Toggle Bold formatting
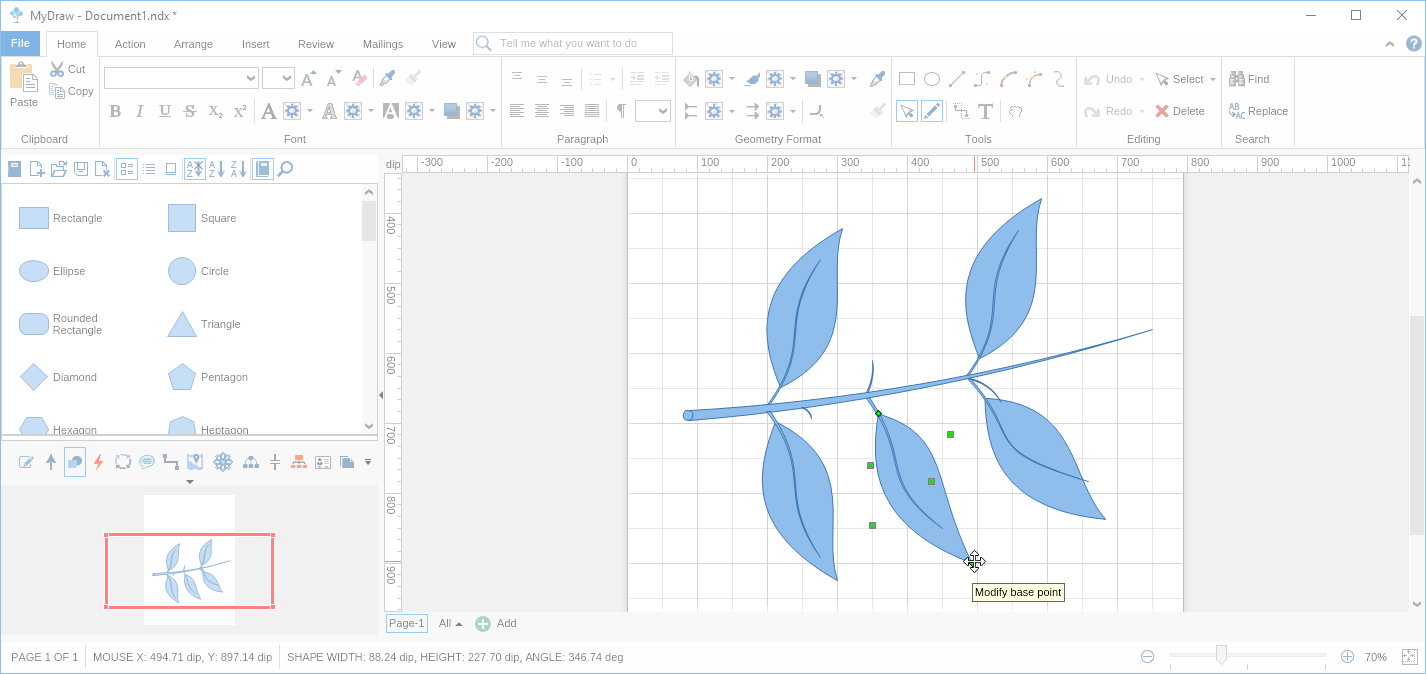 point(115,111)
